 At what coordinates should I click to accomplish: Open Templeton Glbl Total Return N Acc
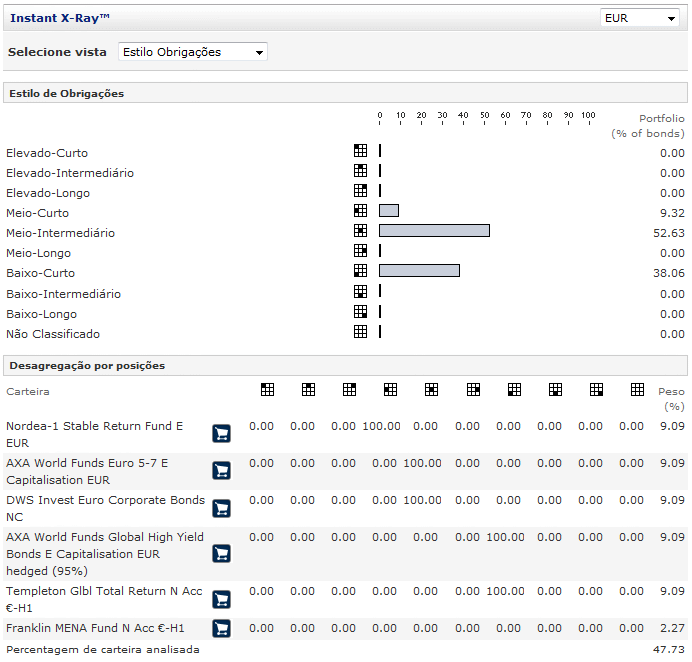(104, 599)
